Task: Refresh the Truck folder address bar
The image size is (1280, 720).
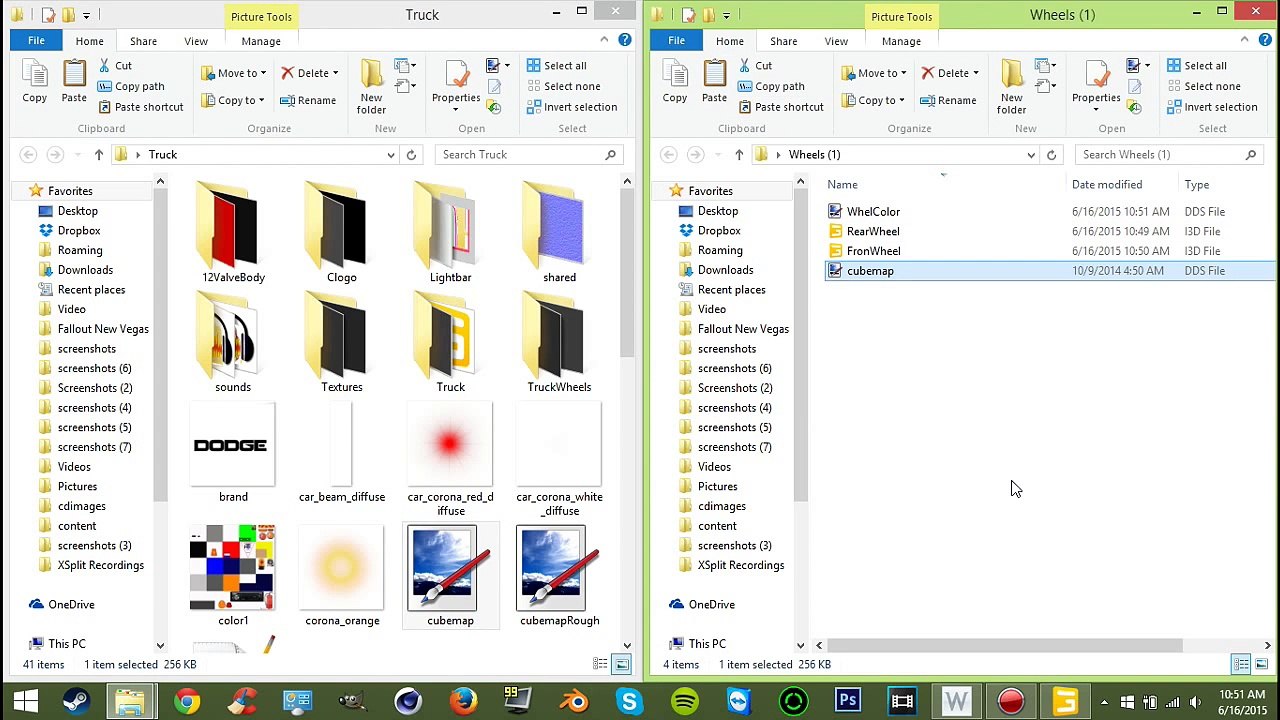Action: click(411, 155)
